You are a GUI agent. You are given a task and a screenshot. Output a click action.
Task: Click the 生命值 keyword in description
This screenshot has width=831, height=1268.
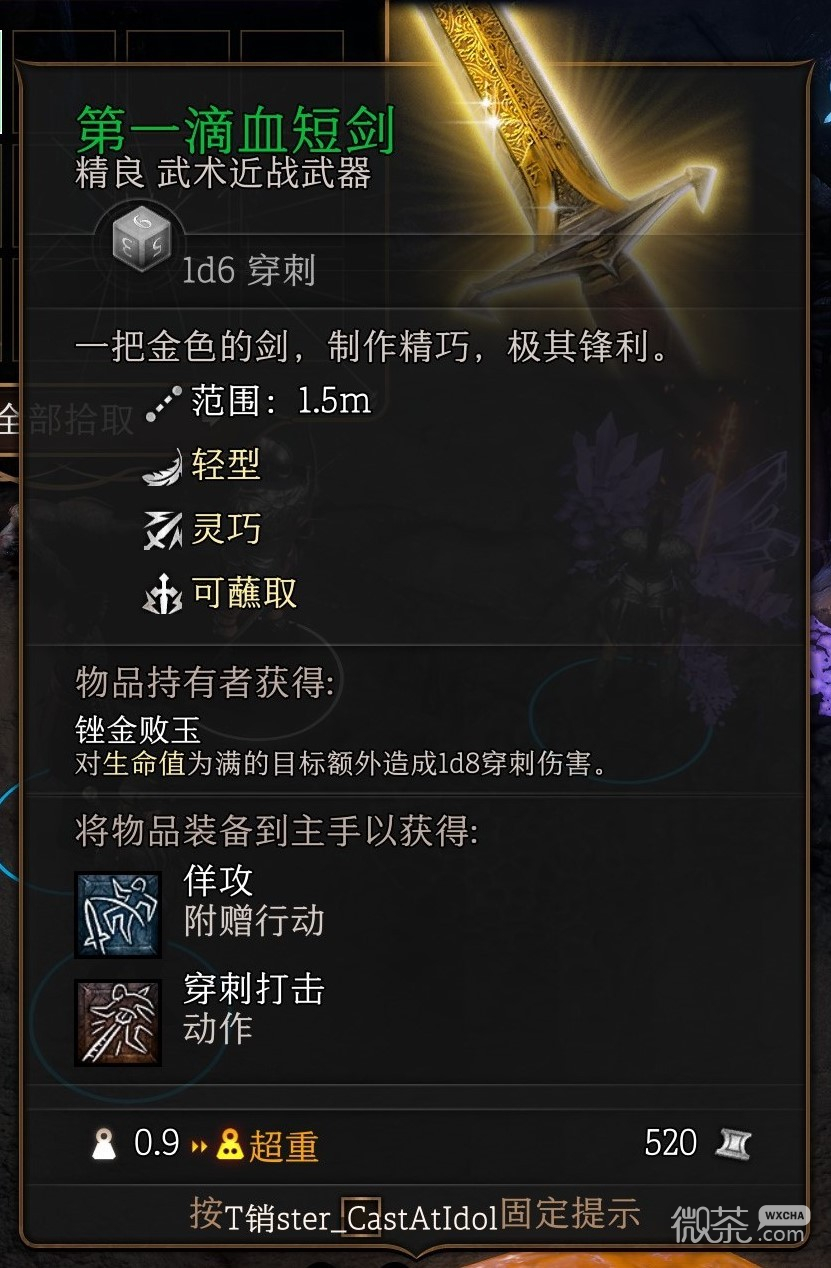tap(144, 765)
